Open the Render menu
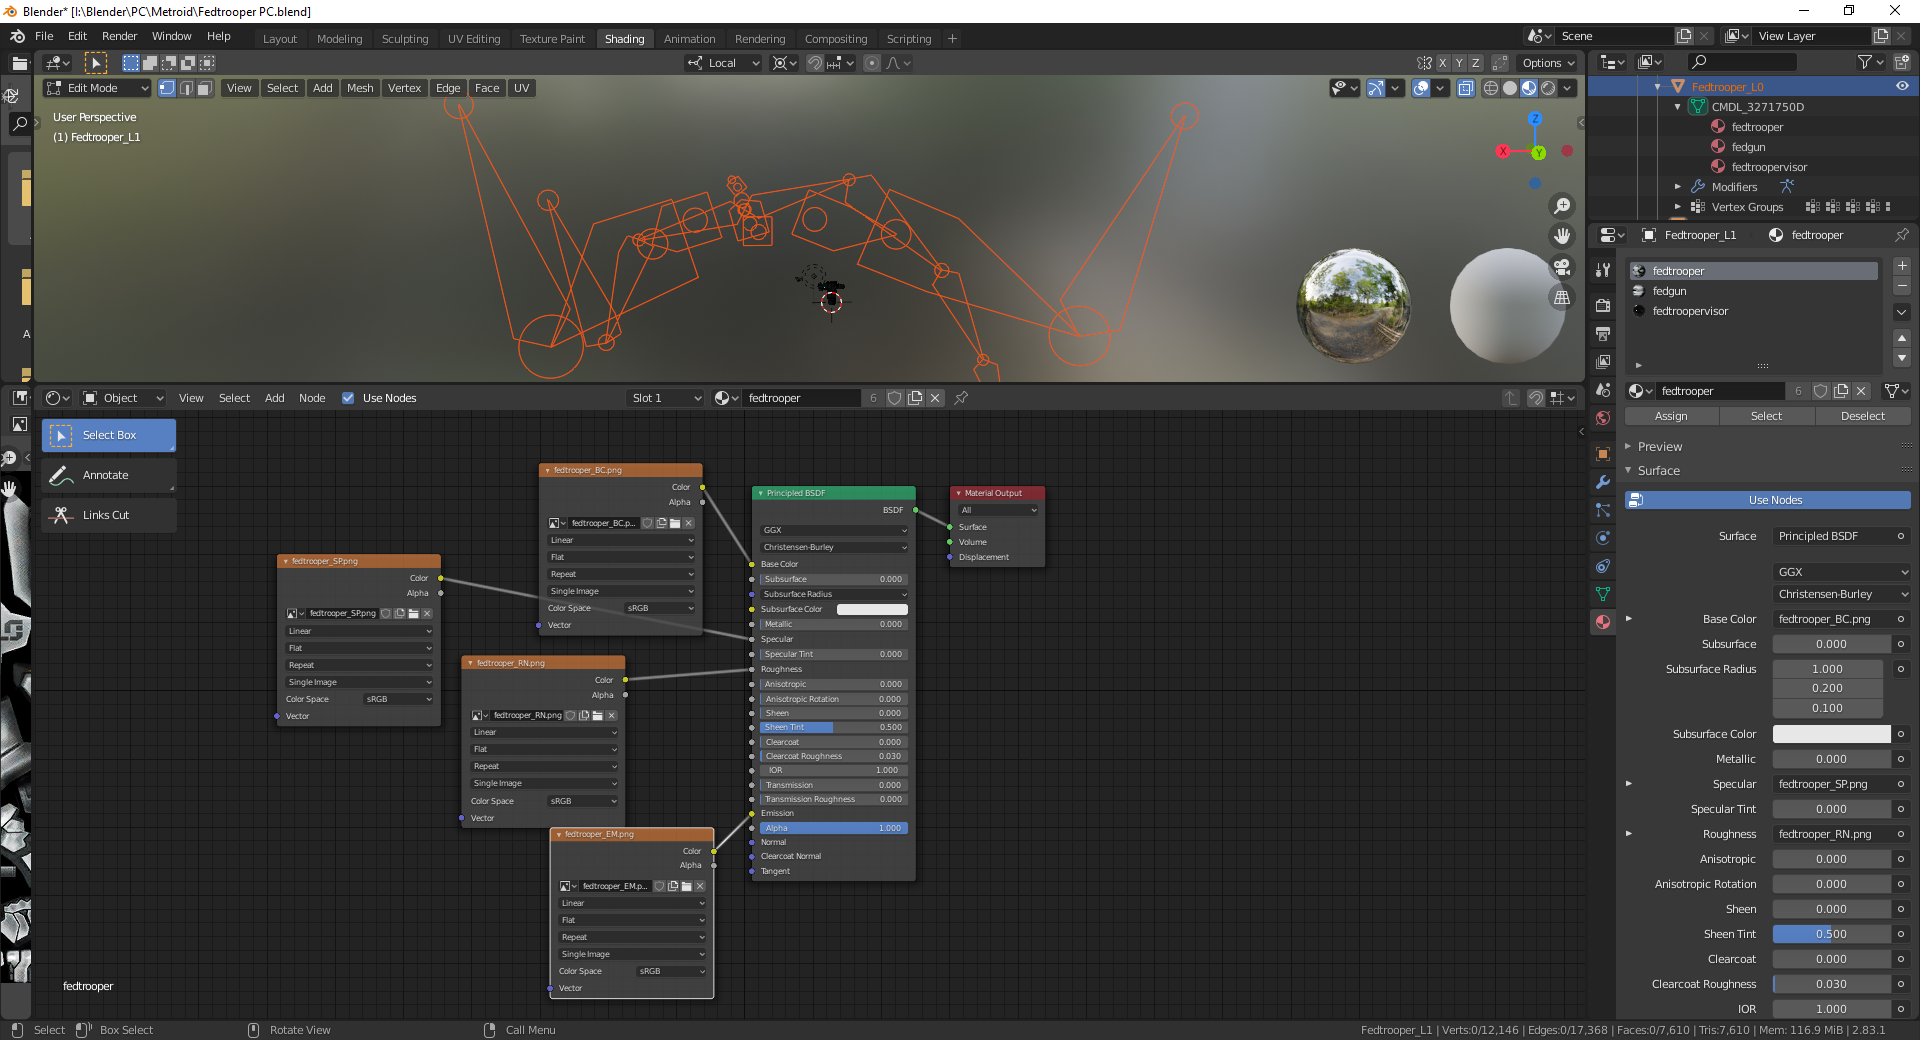This screenshot has width=1920, height=1040. pyautogui.click(x=119, y=36)
